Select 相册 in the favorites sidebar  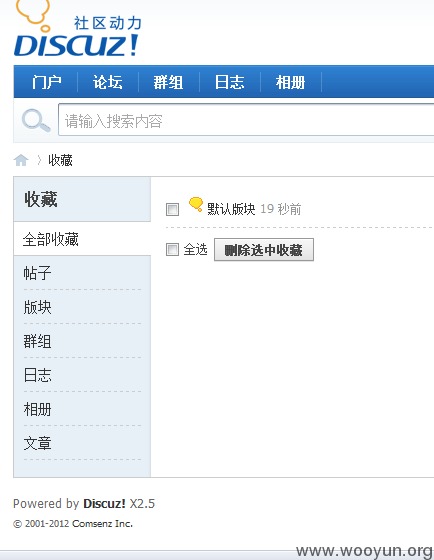coord(38,409)
